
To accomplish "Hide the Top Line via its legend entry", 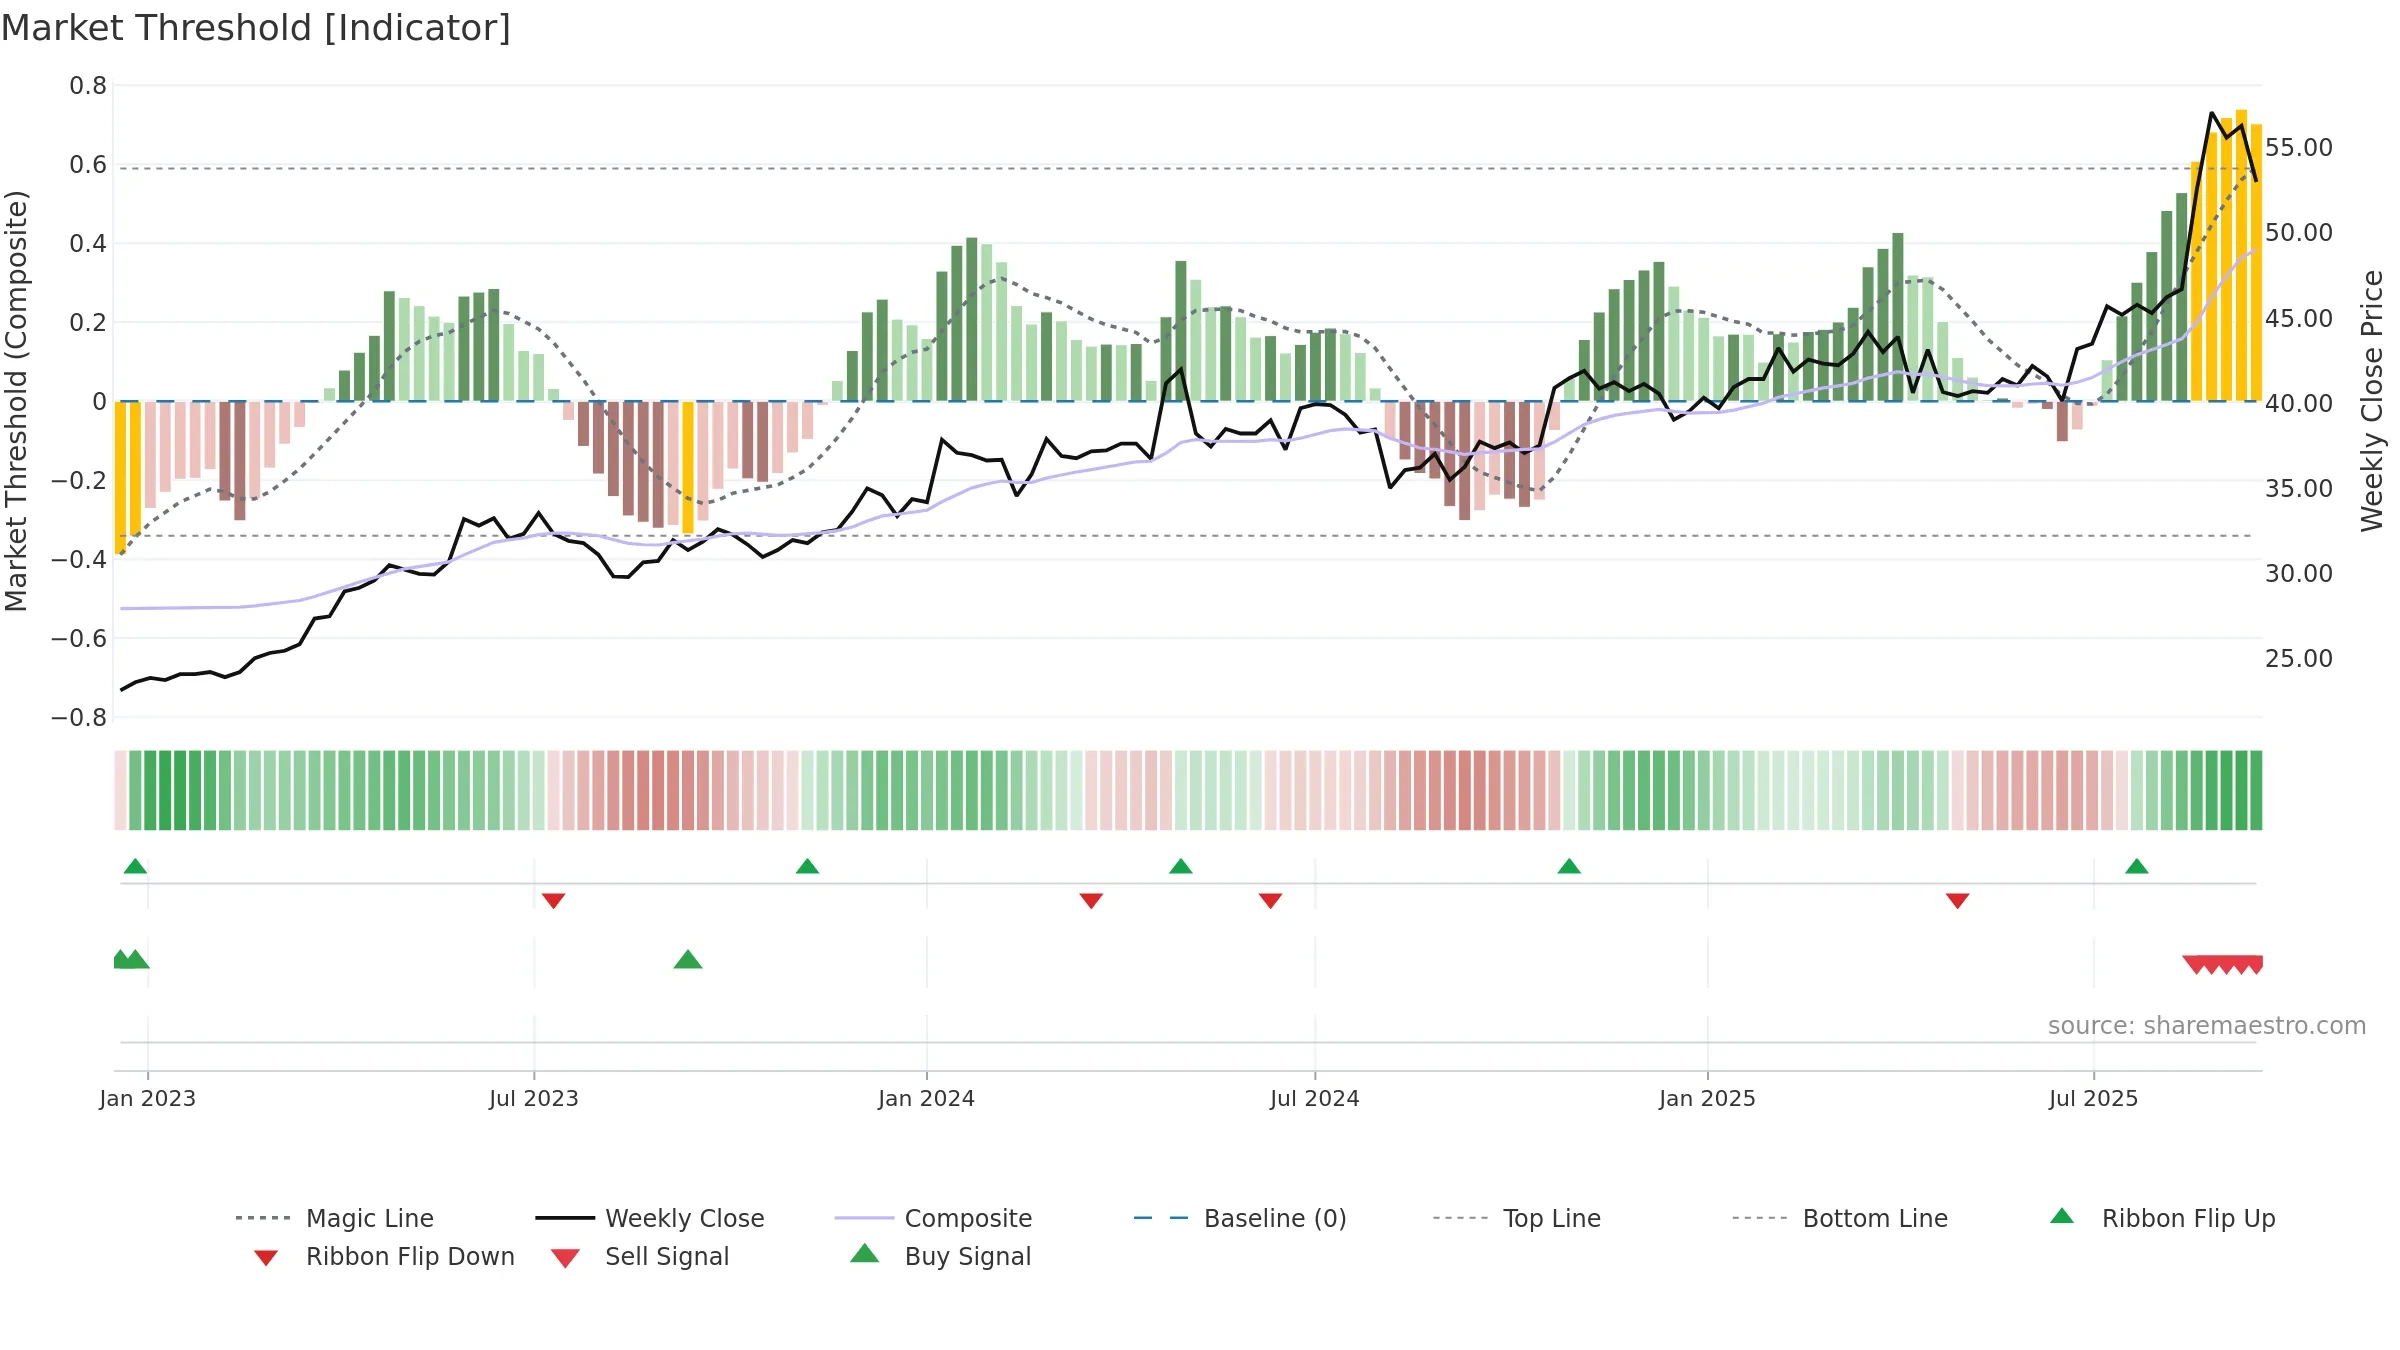I will pos(1517,1218).
